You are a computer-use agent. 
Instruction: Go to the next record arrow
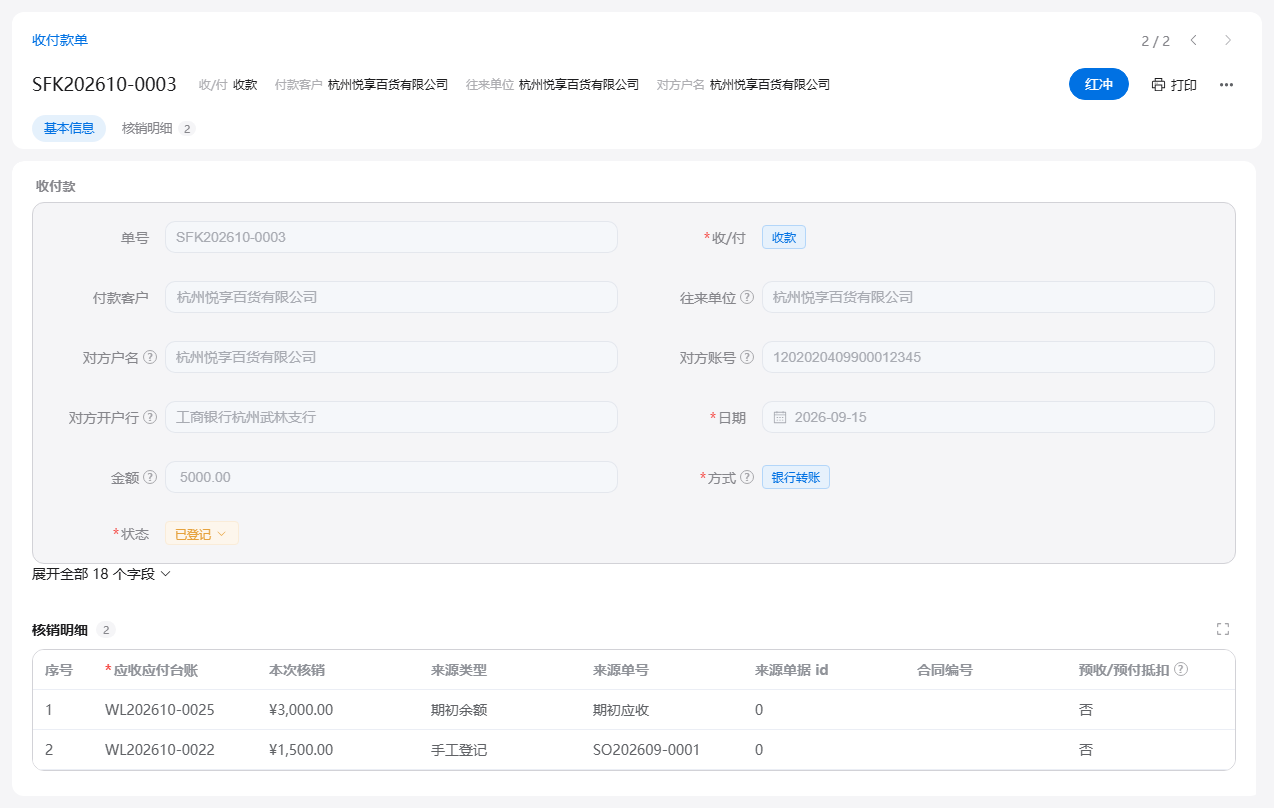pyautogui.click(x=1228, y=40)
